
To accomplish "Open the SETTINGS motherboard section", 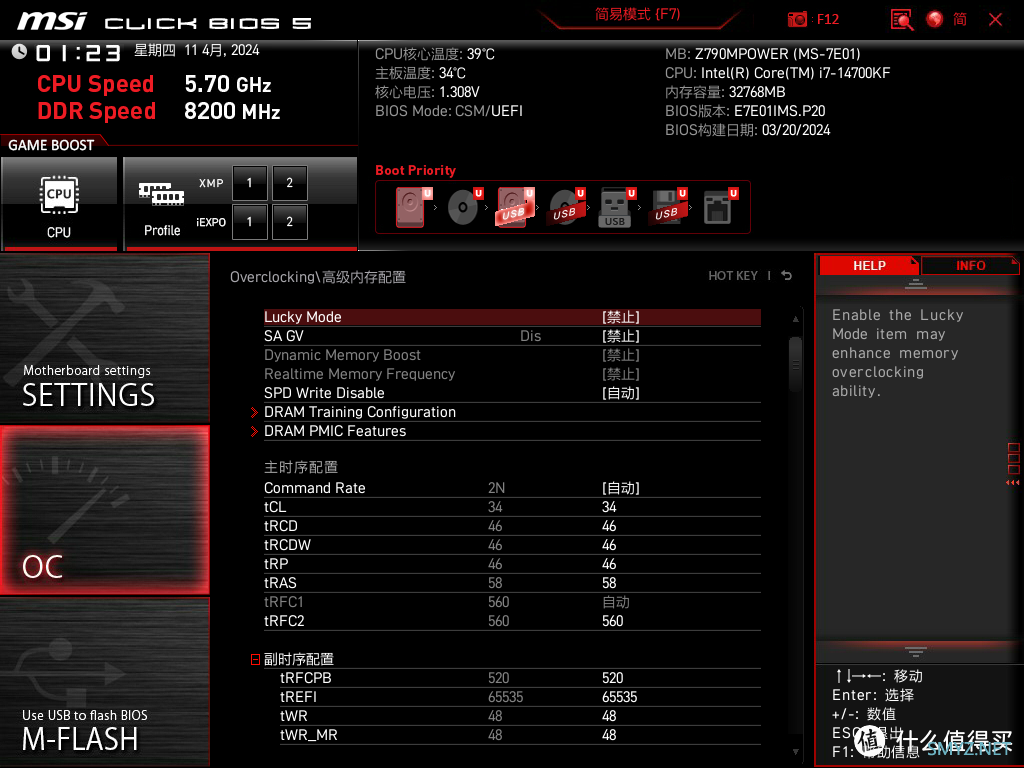I will pyautogui.click(x=104, y=338).
